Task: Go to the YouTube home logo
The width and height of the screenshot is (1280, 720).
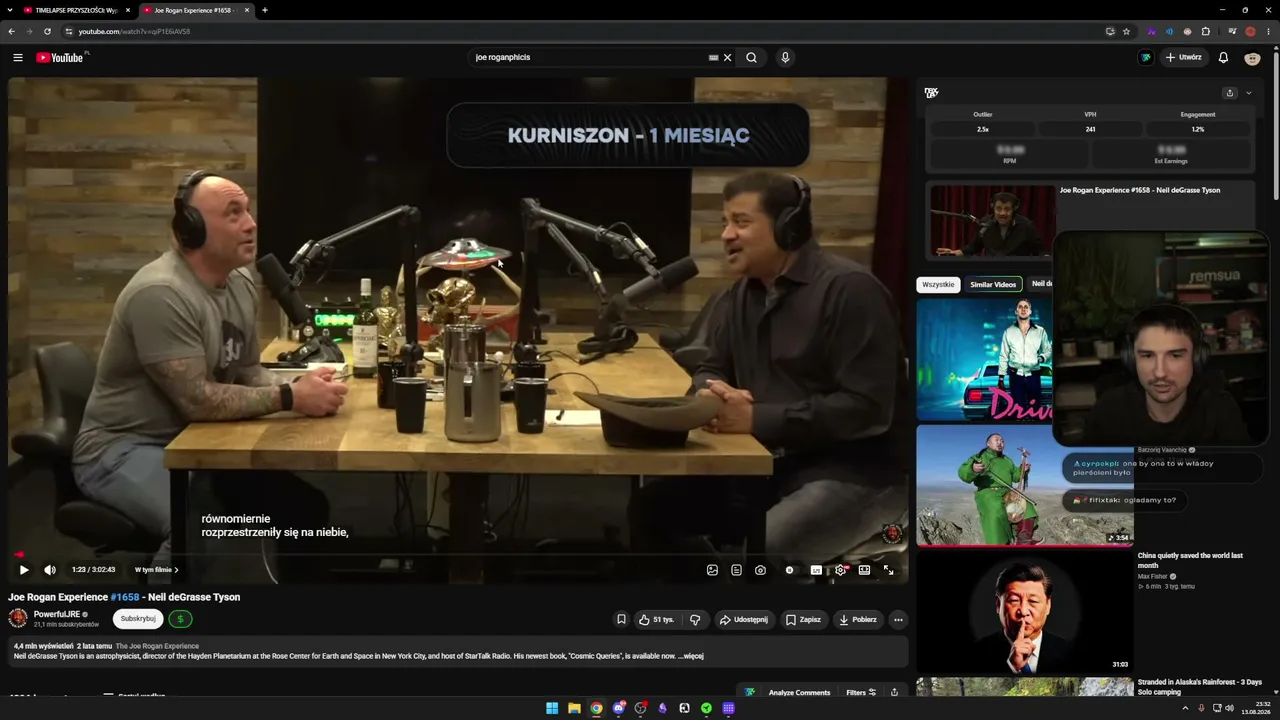Action: [60, 58]
